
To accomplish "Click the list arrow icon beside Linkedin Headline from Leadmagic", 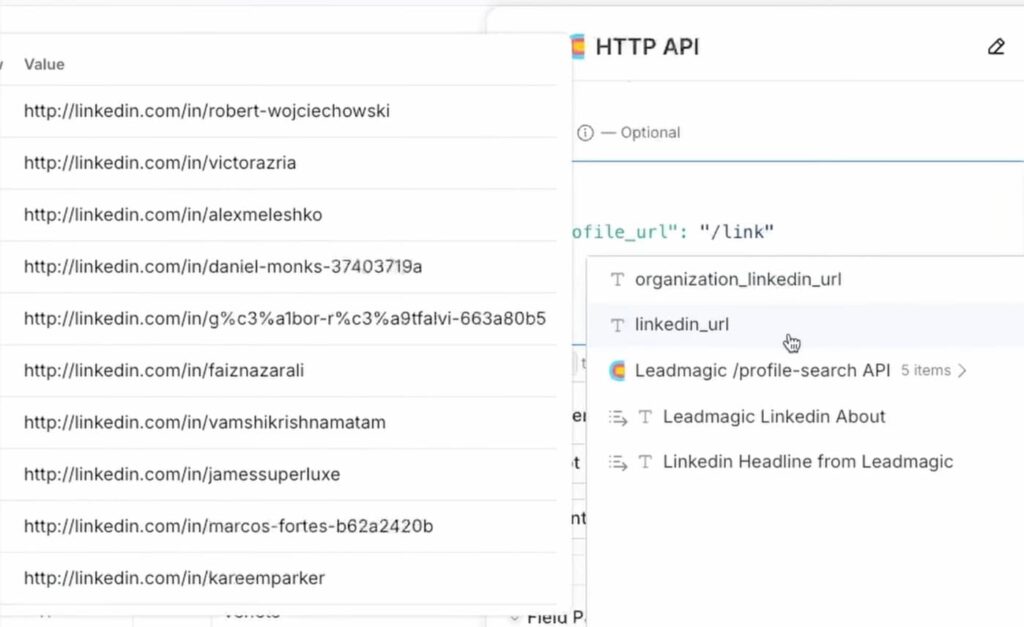I will 618,462.
